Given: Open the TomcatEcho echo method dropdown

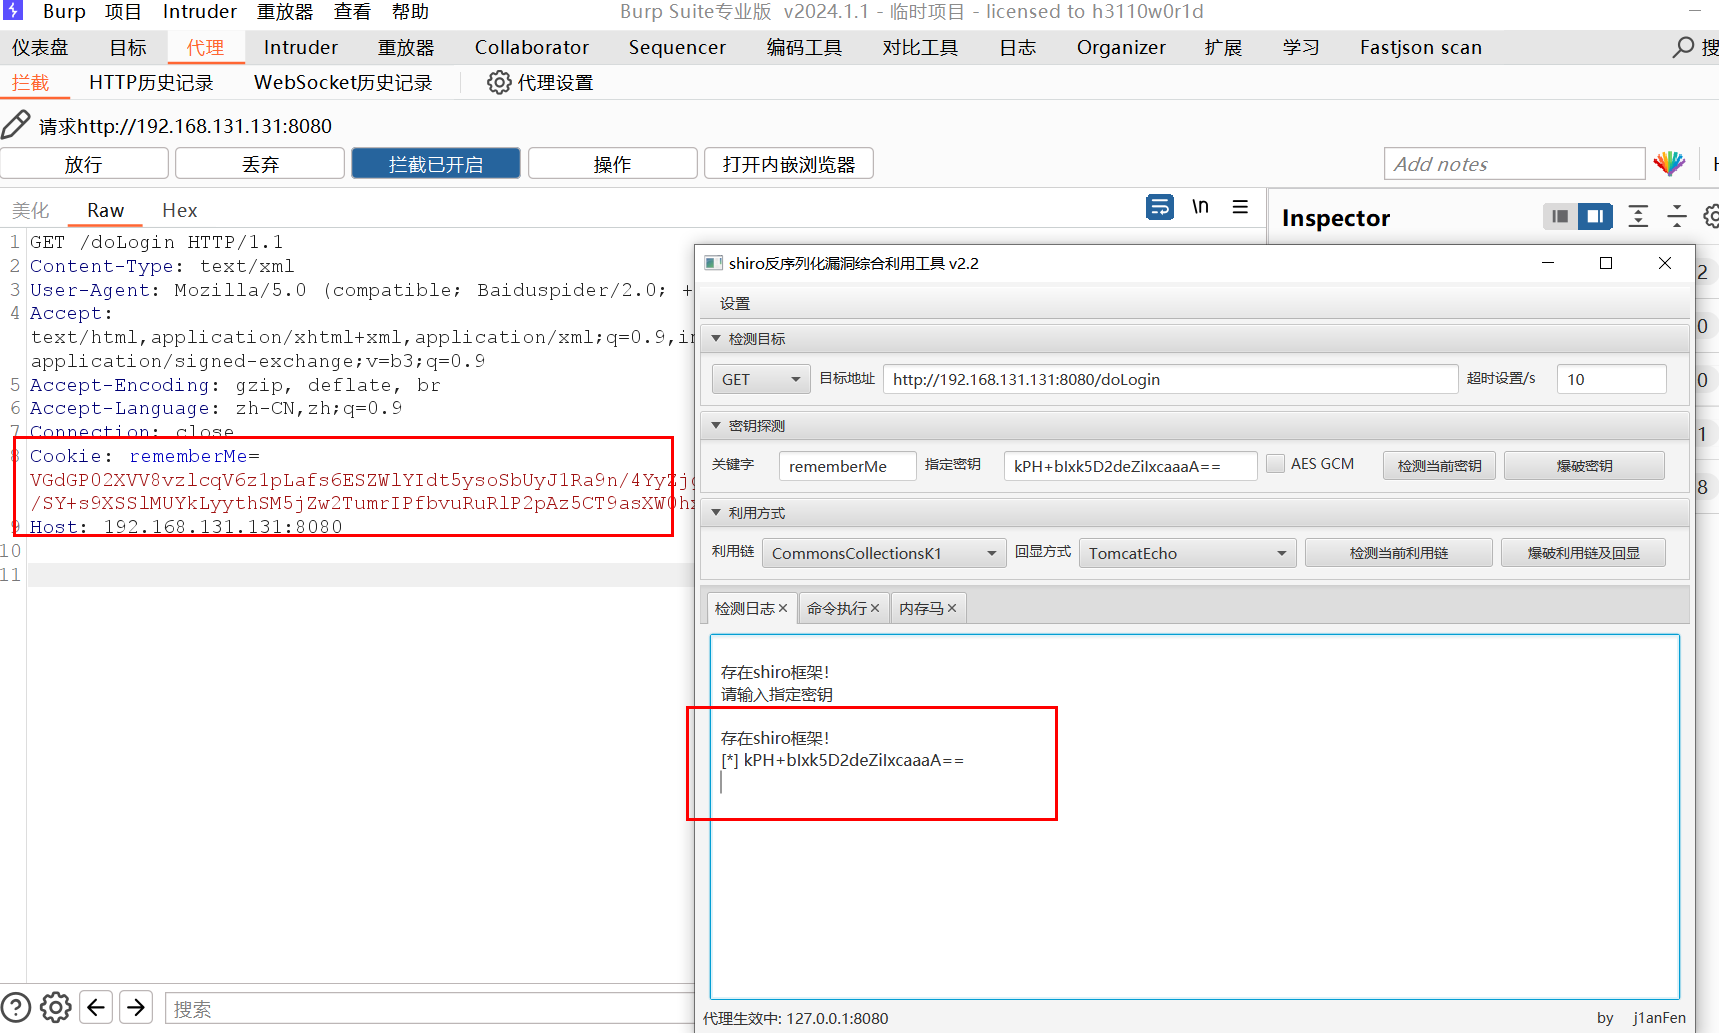Looking at the screenshot, I should point(1187,553).
